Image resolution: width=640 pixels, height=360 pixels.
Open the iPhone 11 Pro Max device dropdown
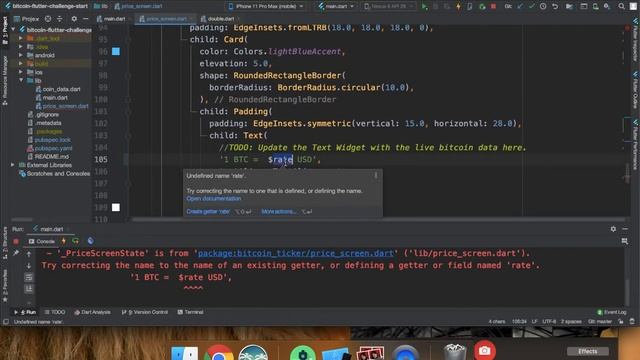click(265, 7)
